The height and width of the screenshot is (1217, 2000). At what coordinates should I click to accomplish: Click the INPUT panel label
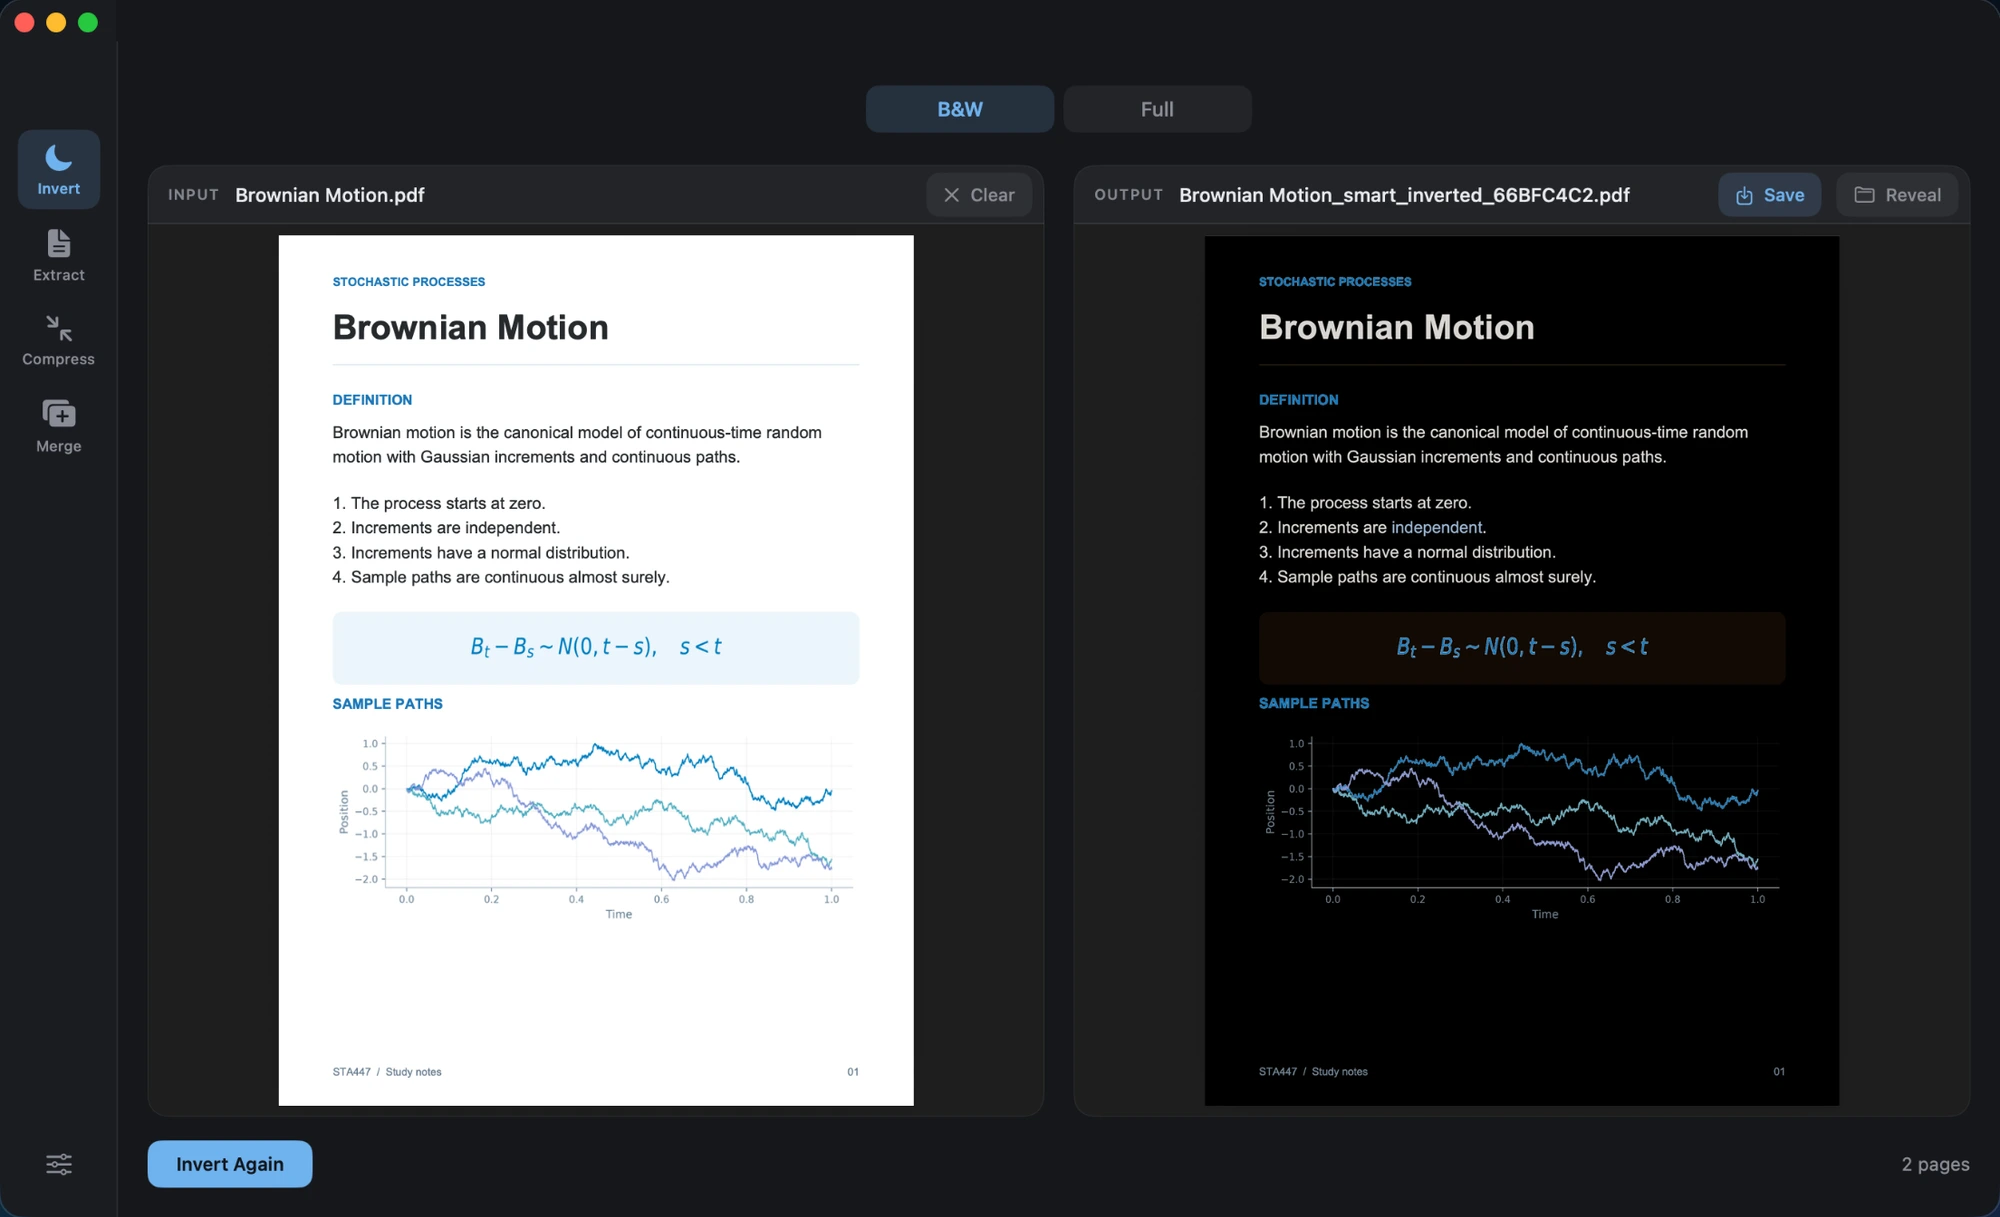[x=194, y=195]
